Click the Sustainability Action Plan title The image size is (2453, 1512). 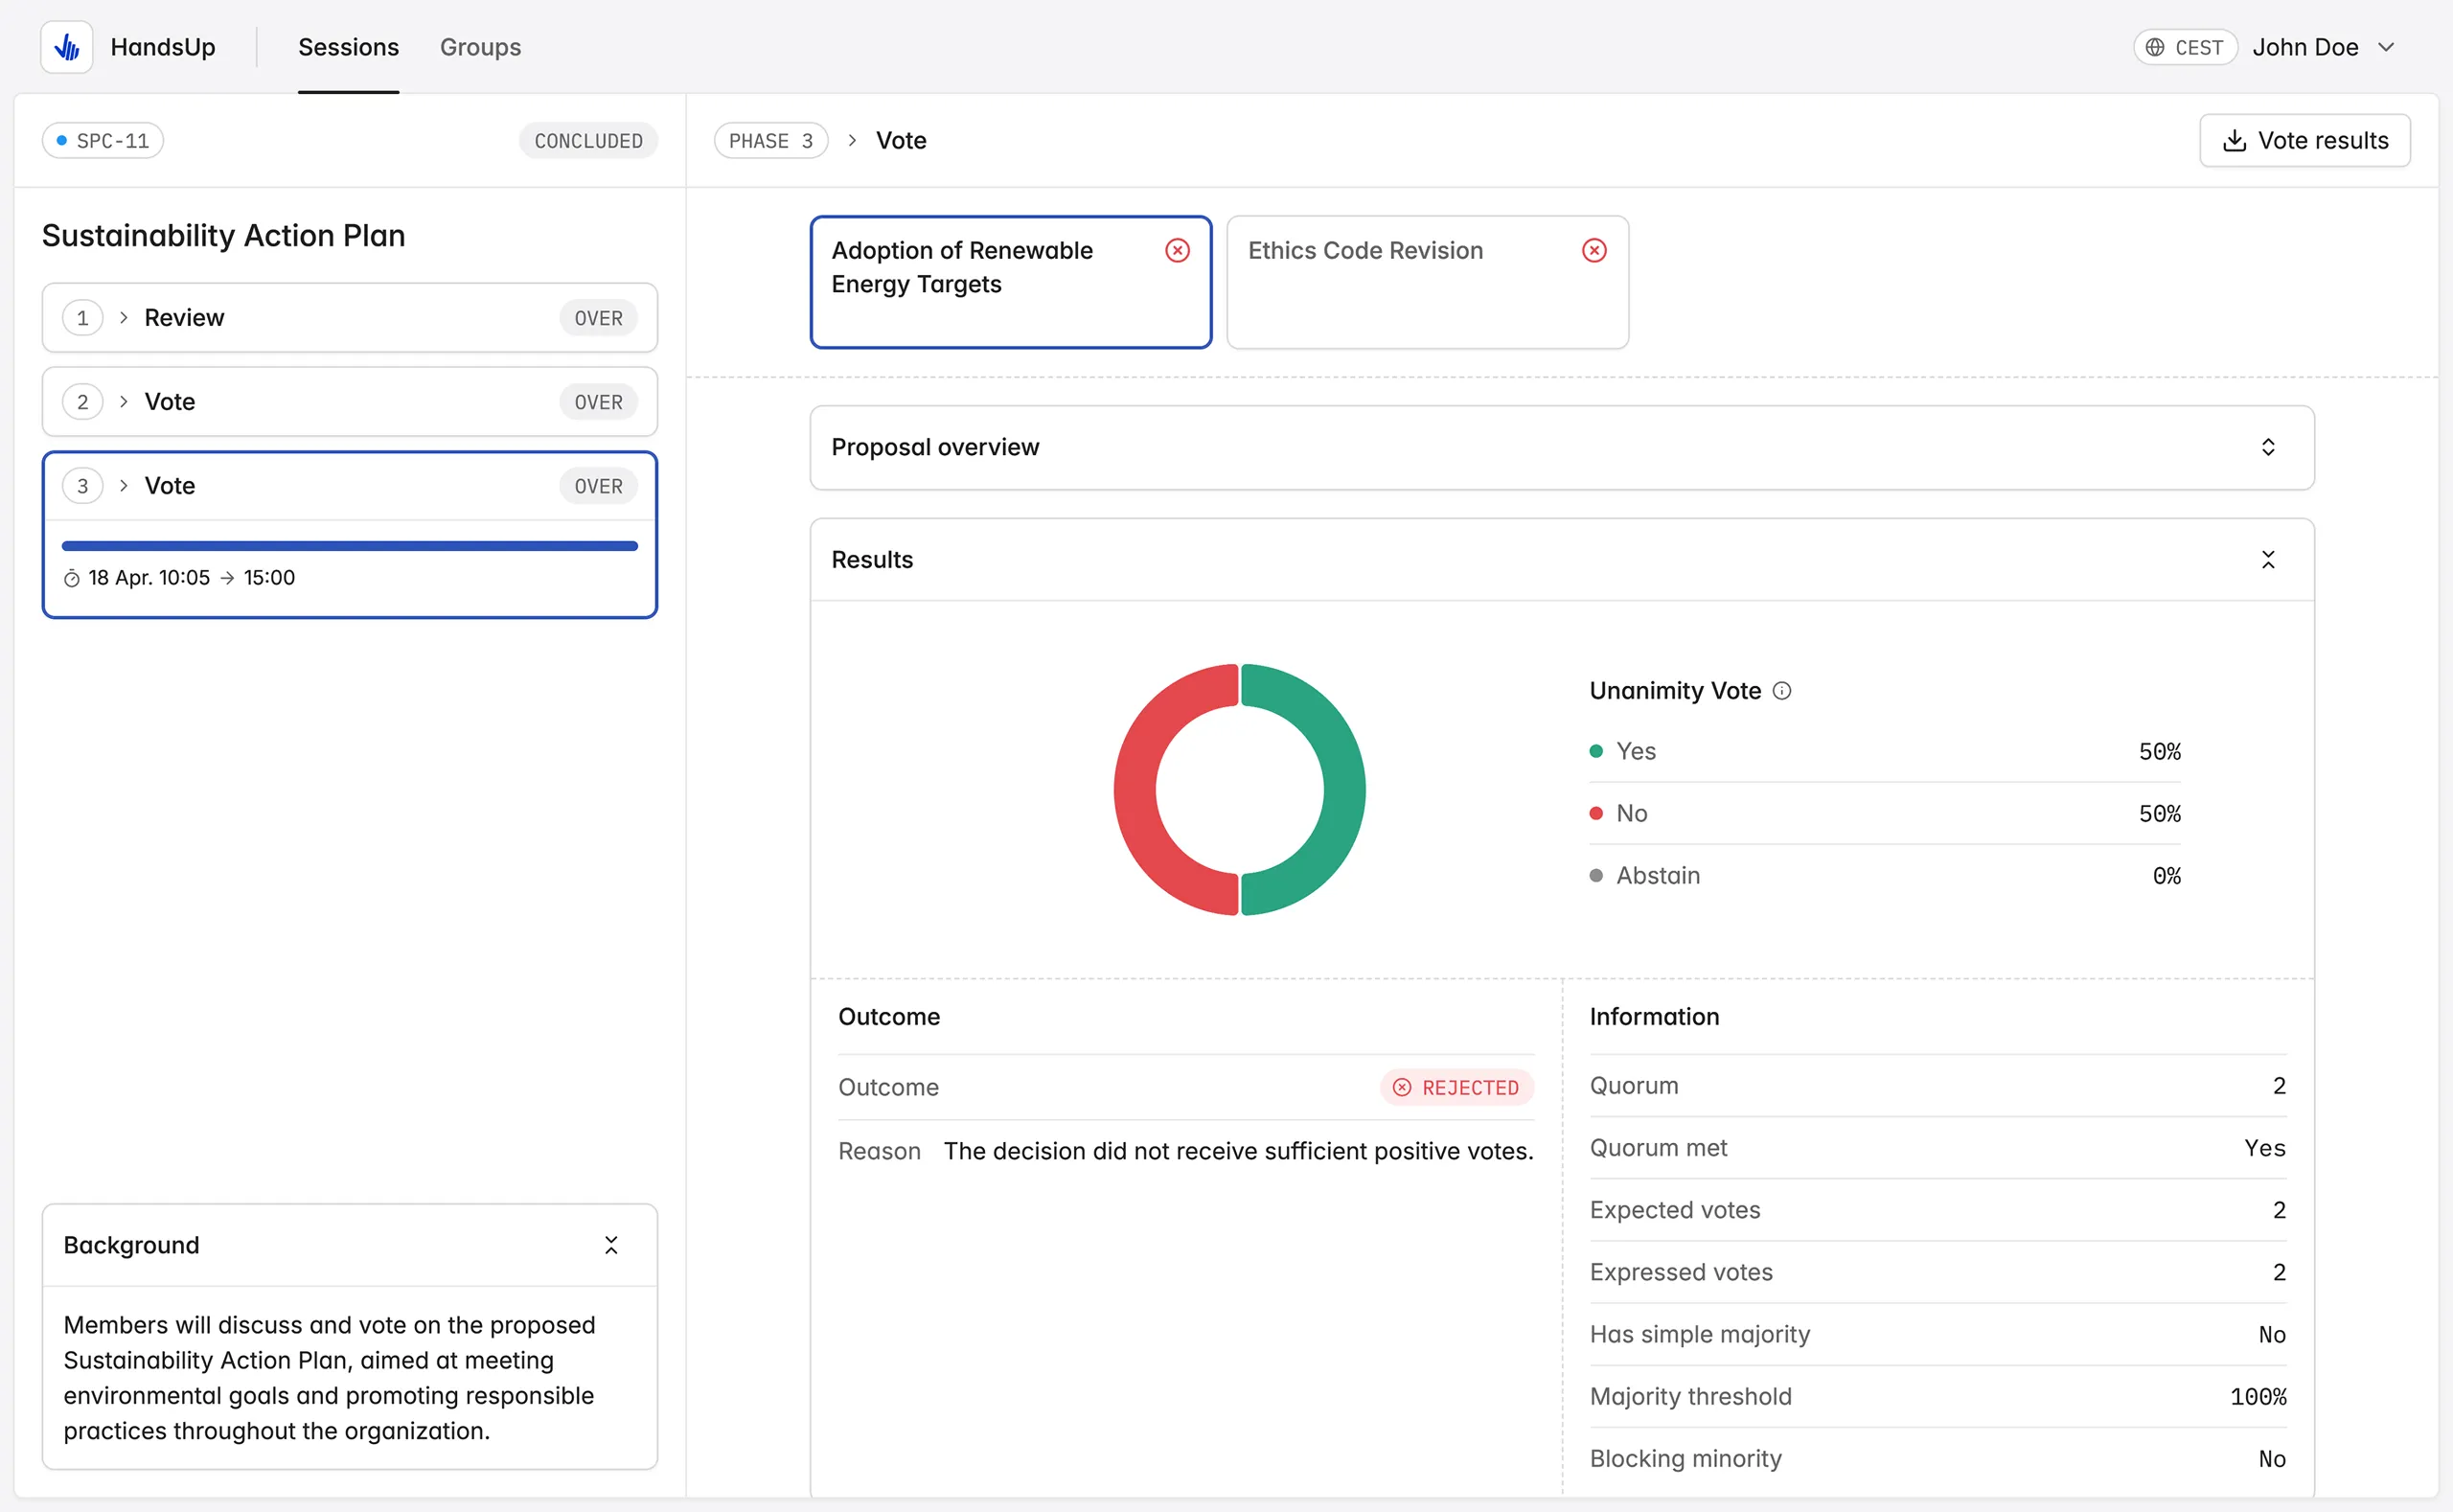point(224,235)
